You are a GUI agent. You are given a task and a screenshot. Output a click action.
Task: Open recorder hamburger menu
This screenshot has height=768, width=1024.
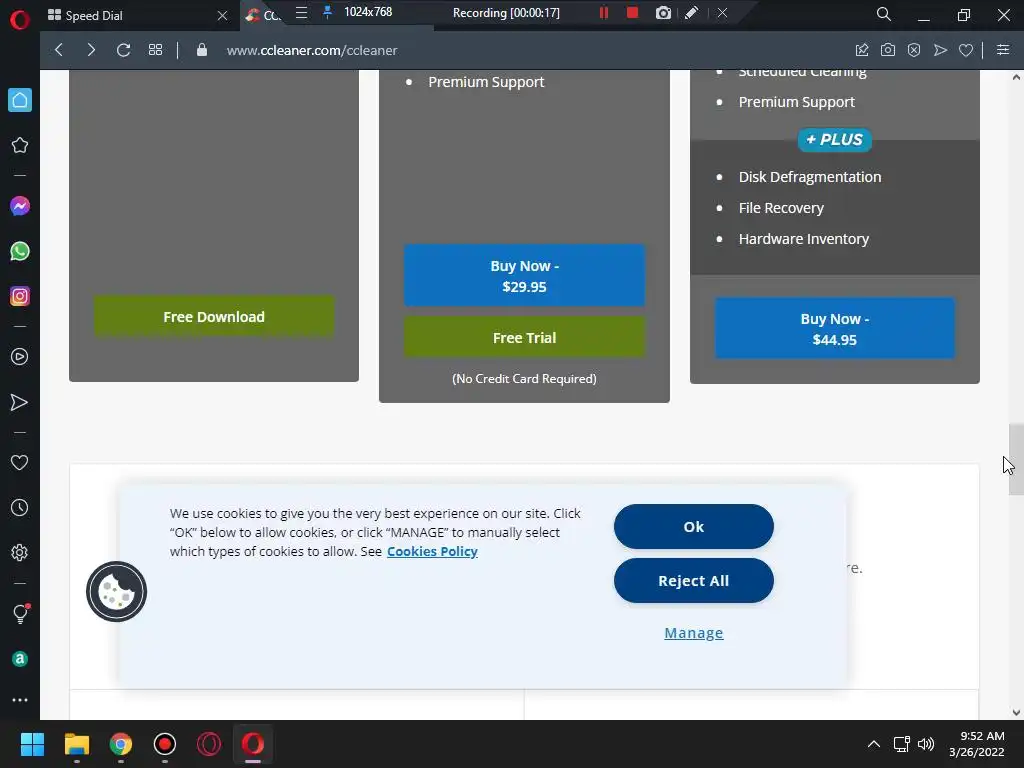pos(301,13)
